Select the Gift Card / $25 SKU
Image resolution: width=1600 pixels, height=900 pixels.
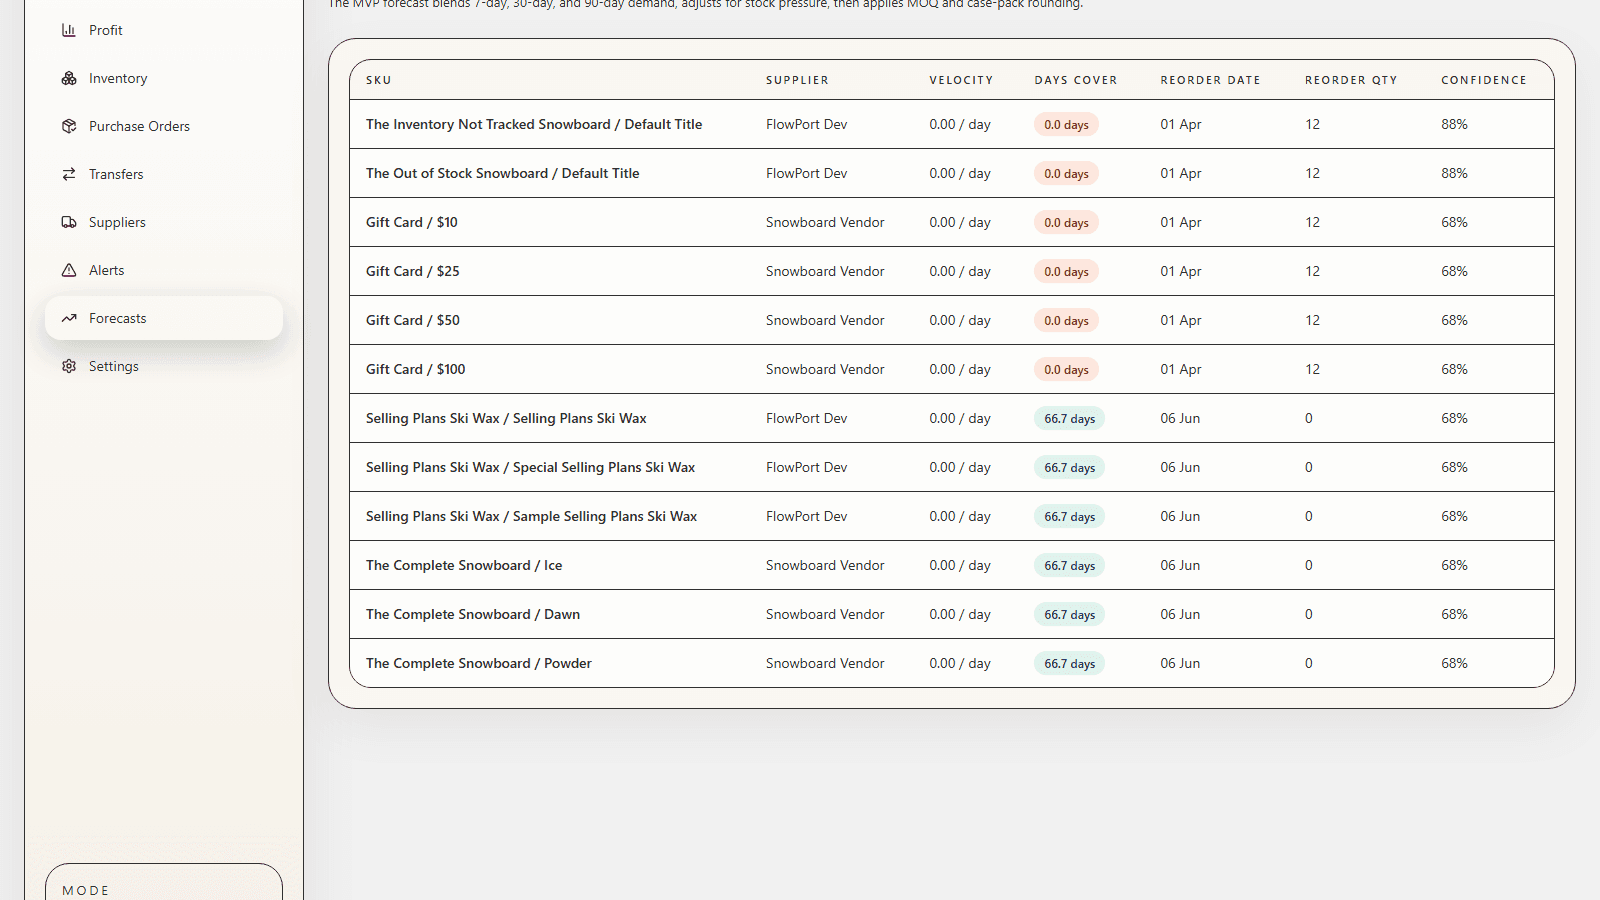coord(413,271)
